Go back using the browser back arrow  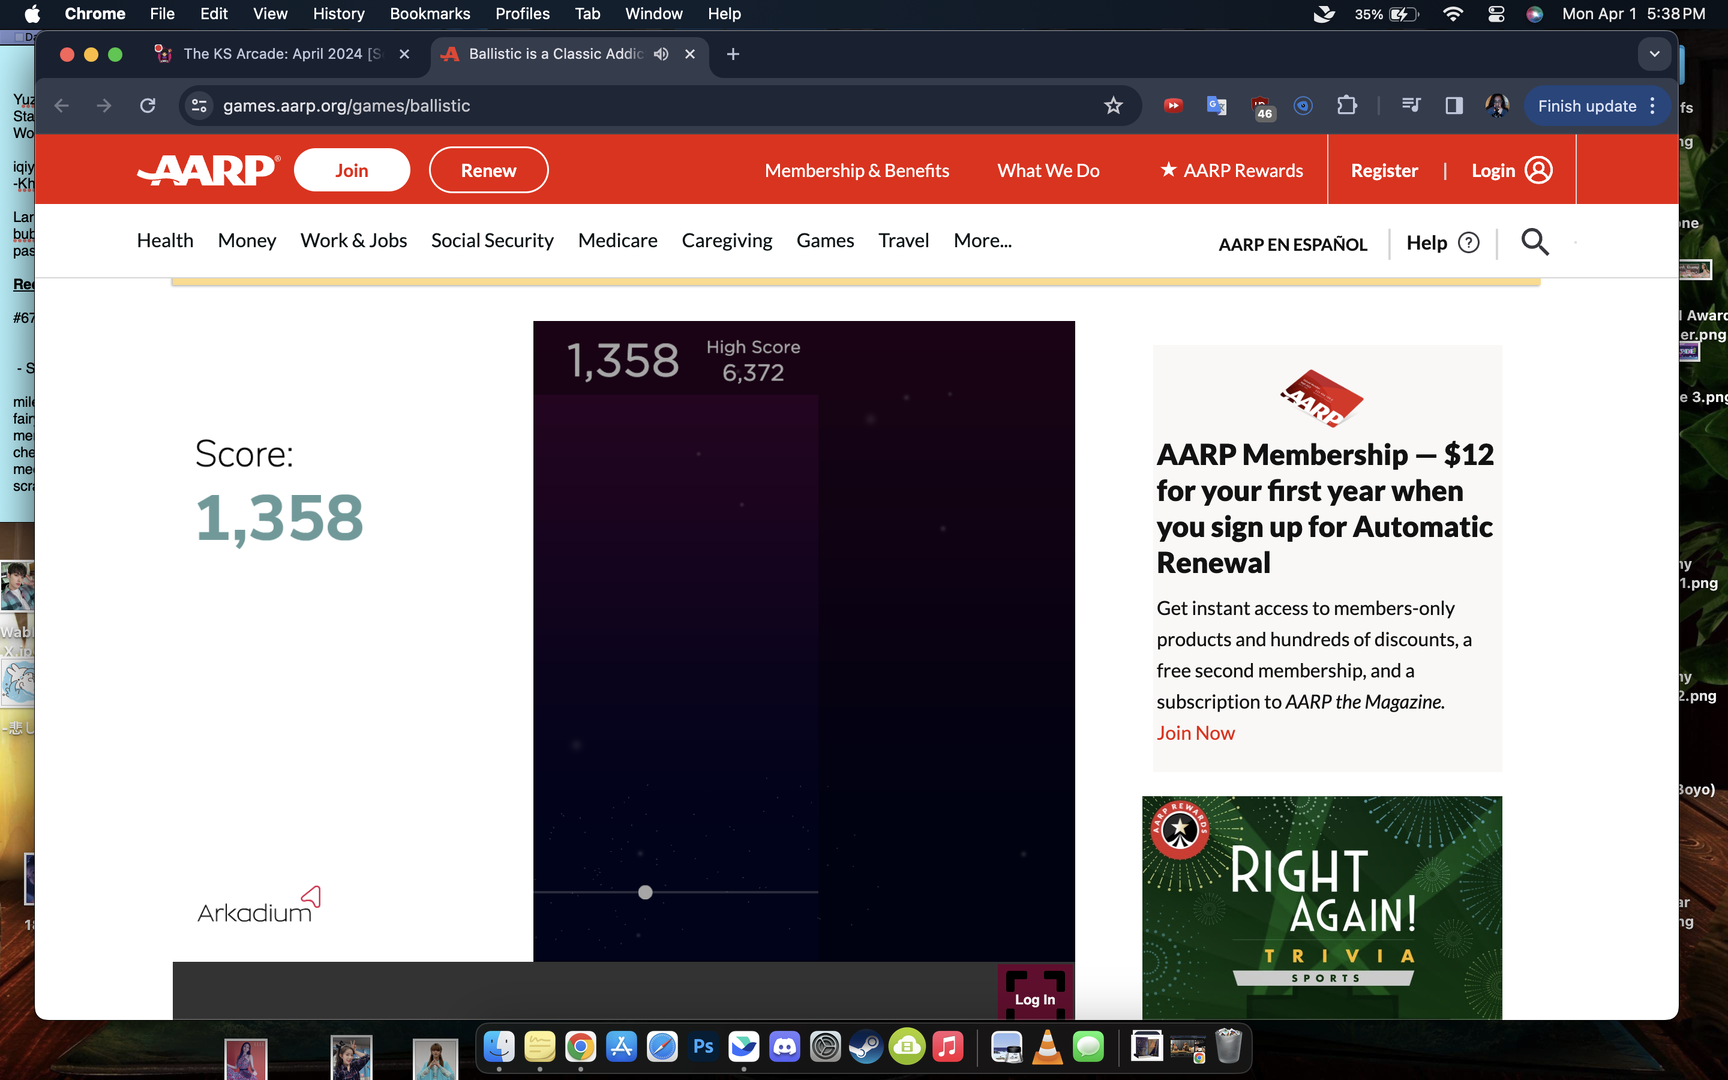62,106
